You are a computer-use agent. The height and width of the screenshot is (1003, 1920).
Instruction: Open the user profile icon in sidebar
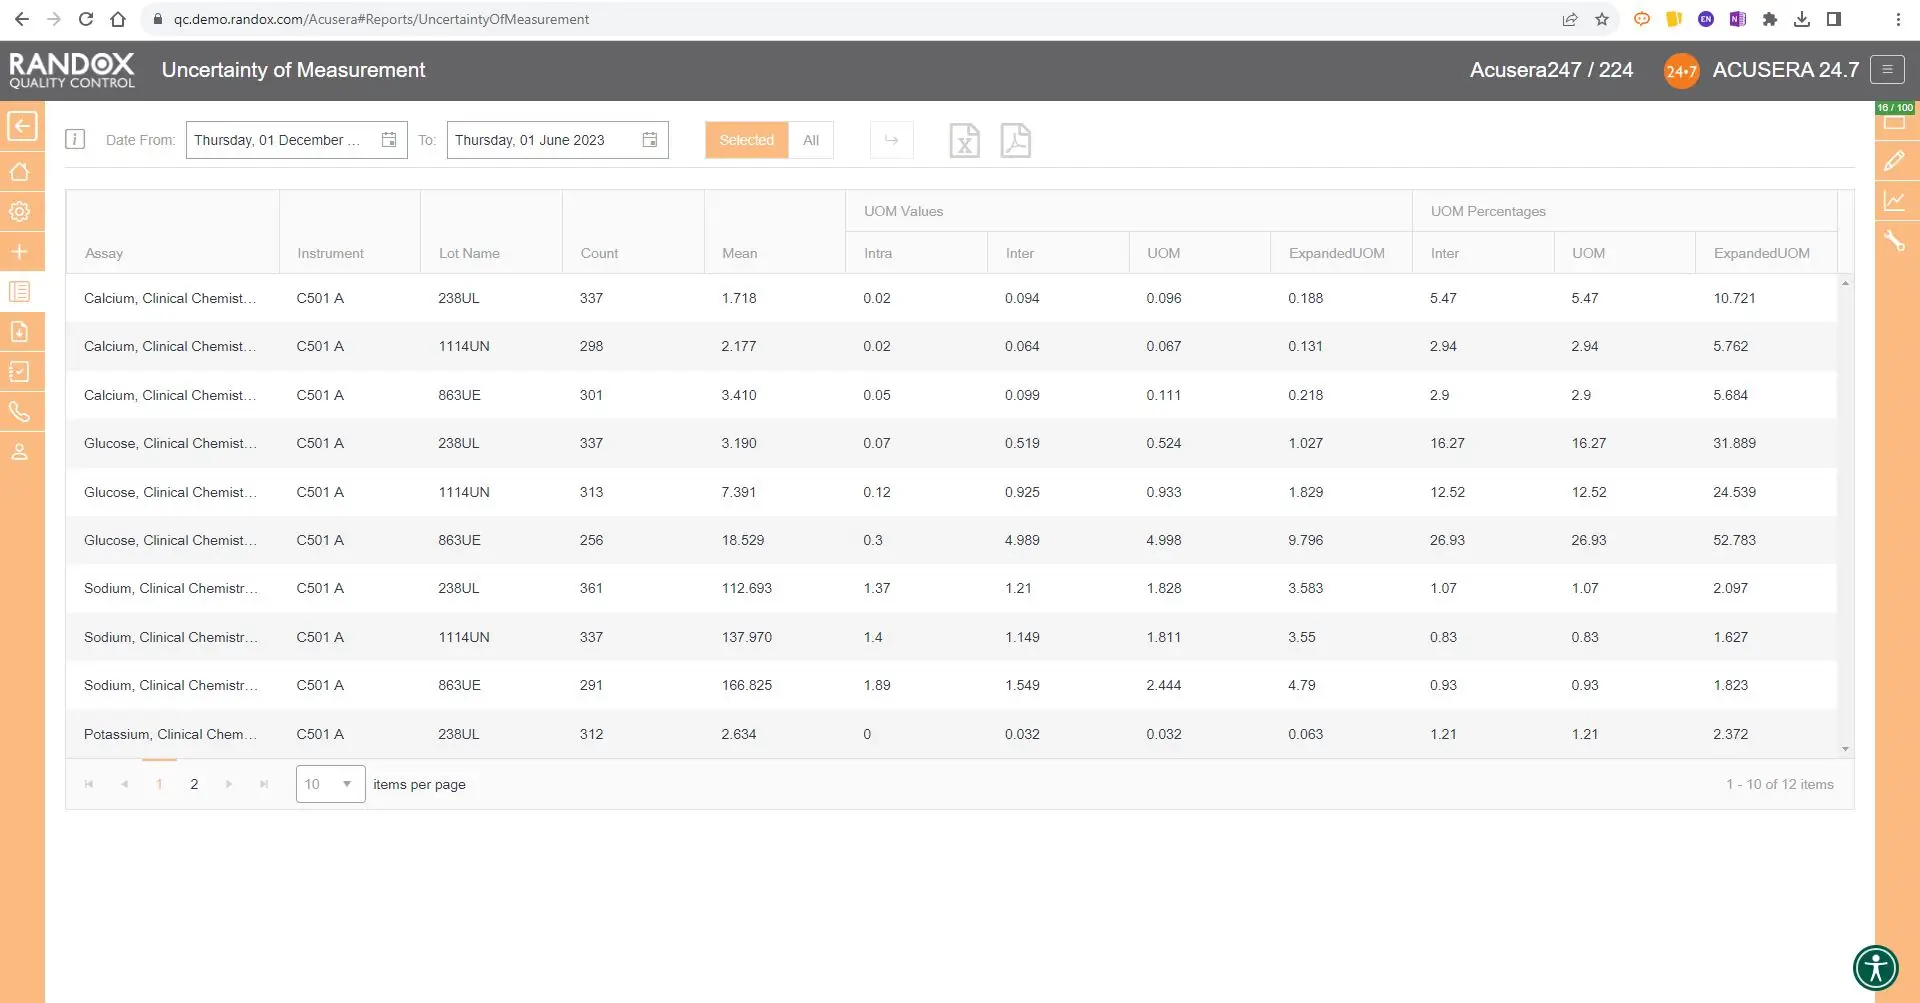[x=20, y=452]
